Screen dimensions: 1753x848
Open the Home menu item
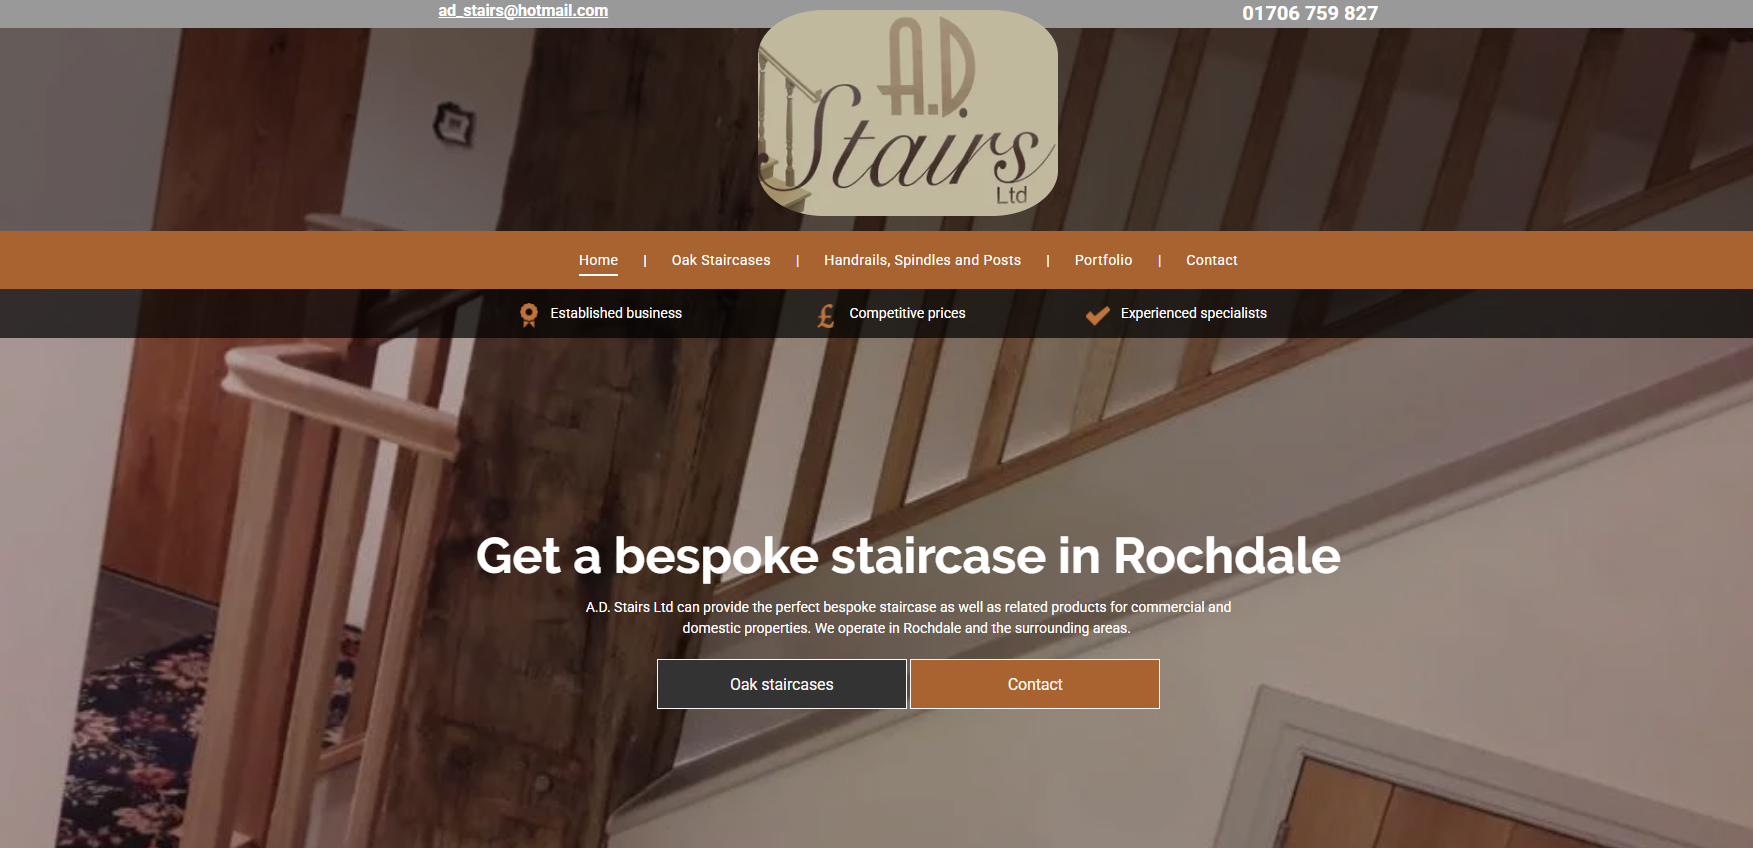598,260
